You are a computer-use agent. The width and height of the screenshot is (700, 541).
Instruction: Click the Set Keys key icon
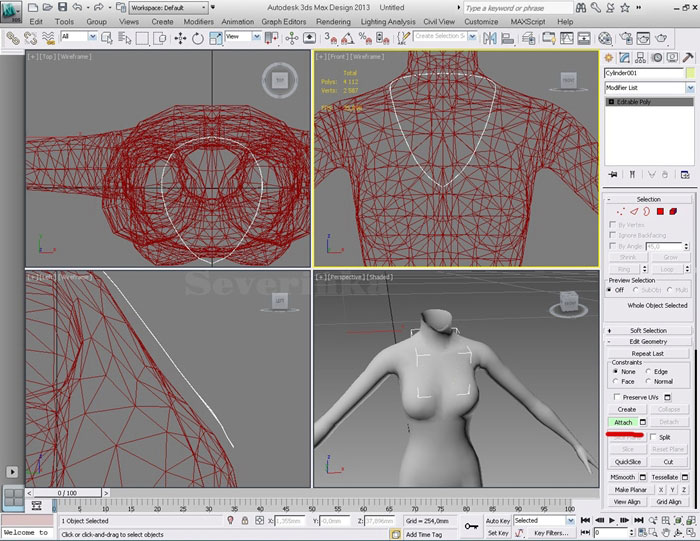[471, 526]
